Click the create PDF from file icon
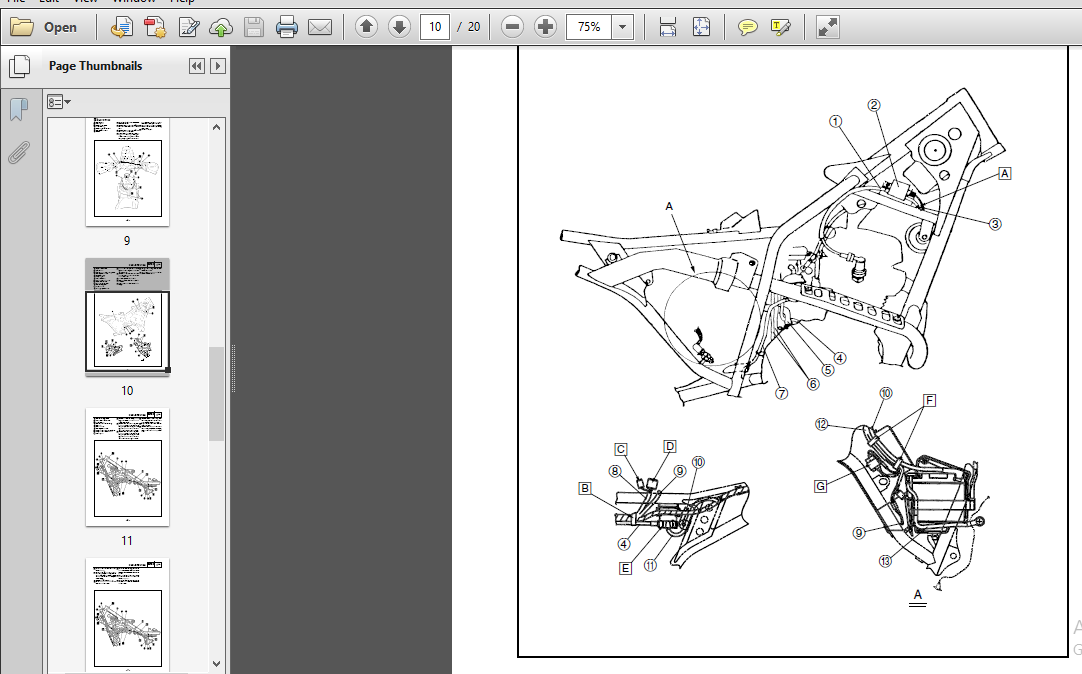Image resolution: width=1082 pixels, height=674 pixels. (122, 27)
